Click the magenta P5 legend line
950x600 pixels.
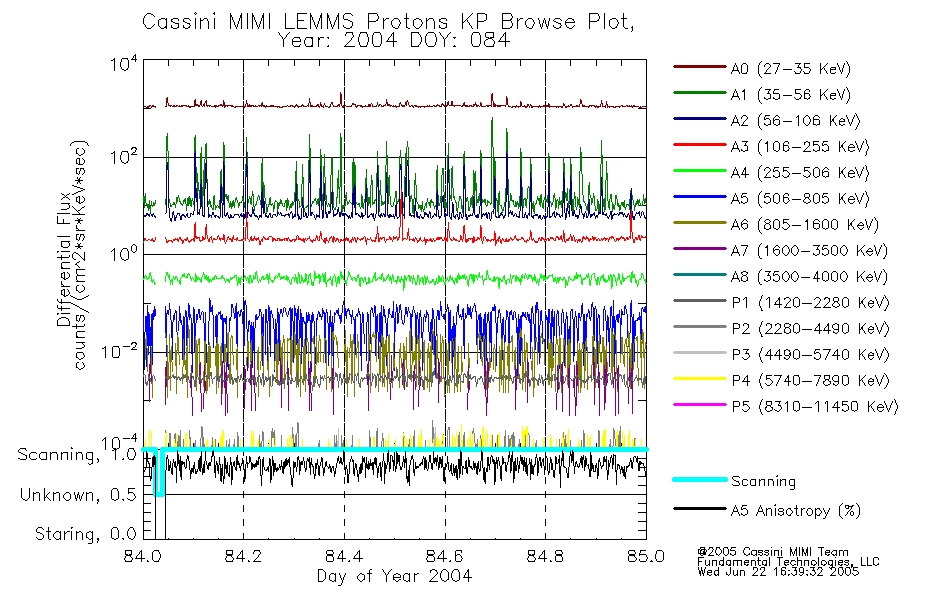point(700,404)
